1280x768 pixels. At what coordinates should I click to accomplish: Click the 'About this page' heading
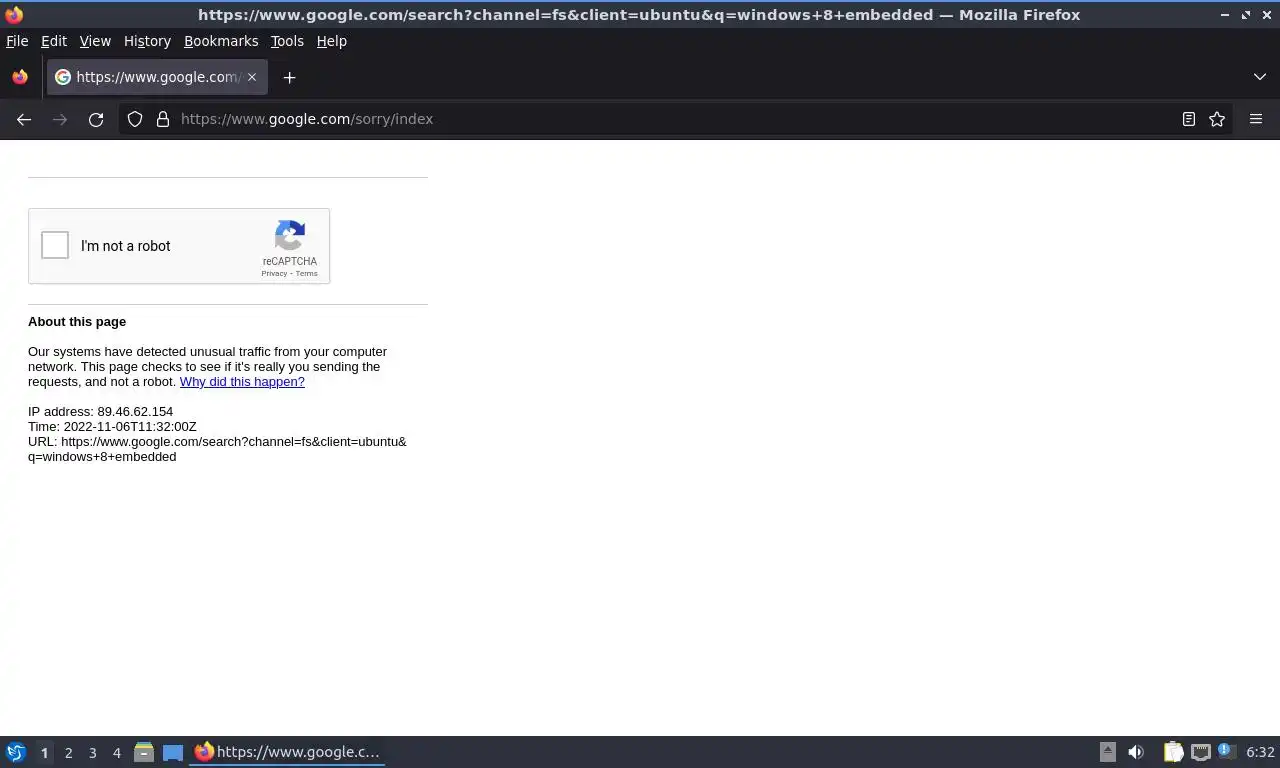[77, 321]
